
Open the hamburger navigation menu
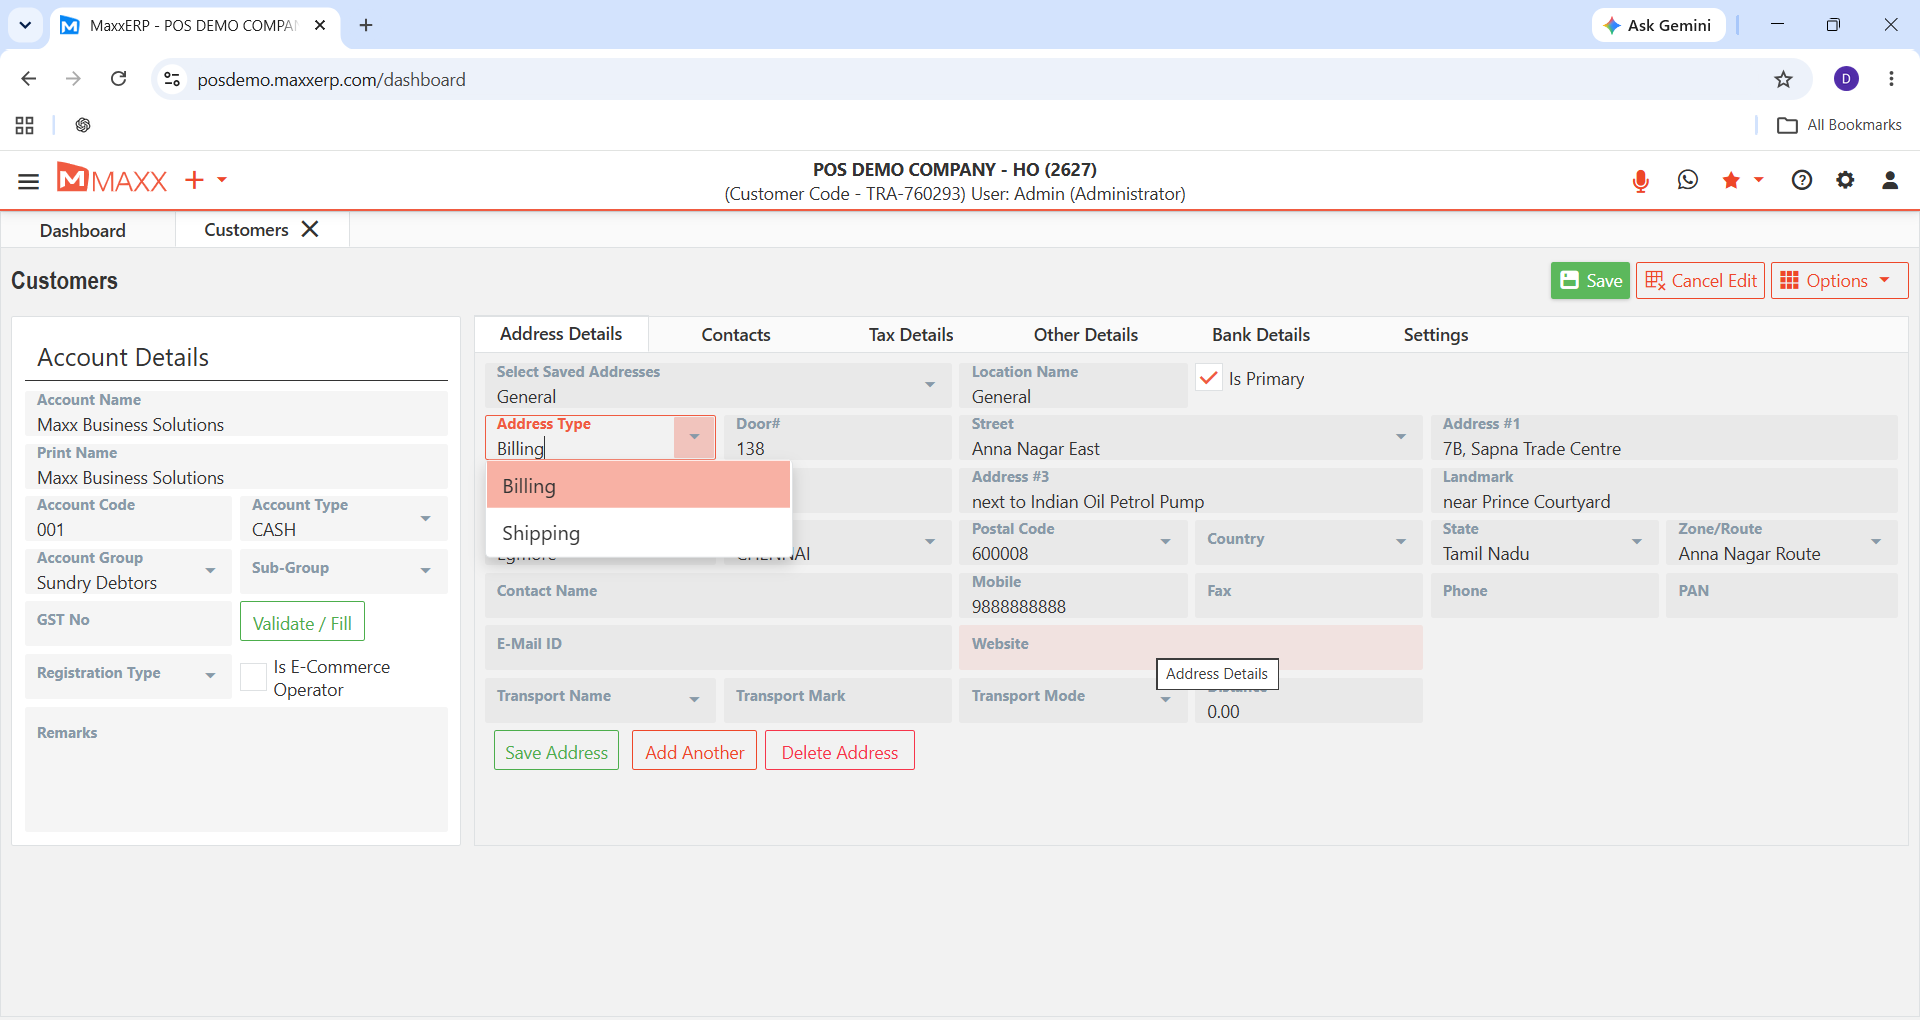[28, 181]
